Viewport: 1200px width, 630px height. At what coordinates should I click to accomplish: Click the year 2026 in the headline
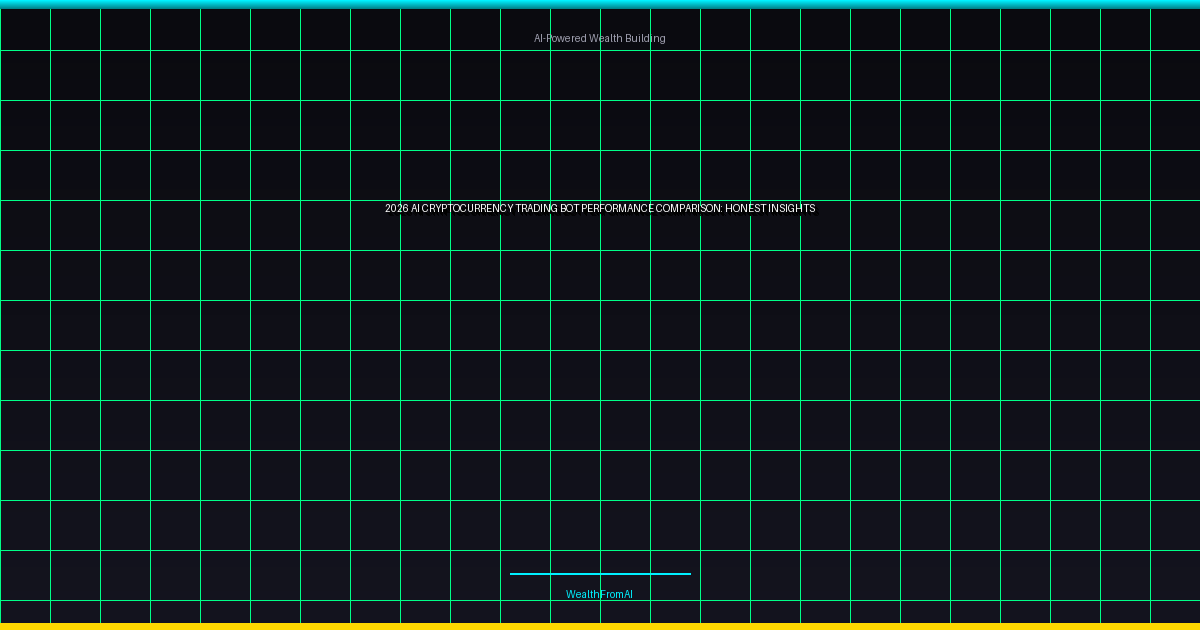tap(396, 208)
